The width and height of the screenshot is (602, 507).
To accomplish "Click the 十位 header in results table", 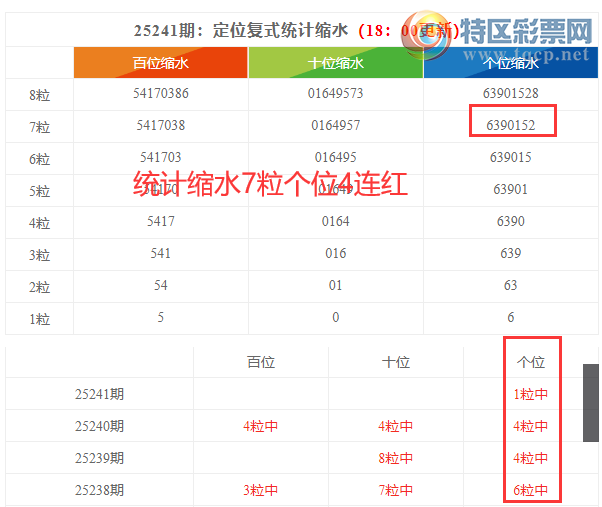I will pos(396,362).
